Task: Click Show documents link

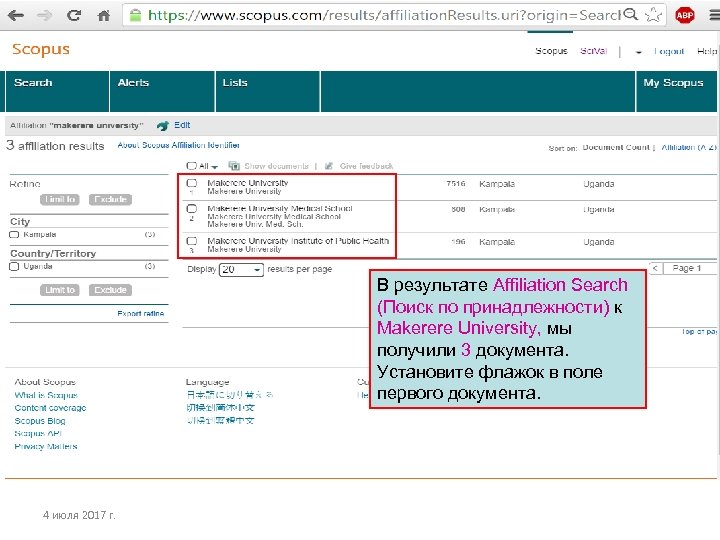Action: tap(276, 166)
